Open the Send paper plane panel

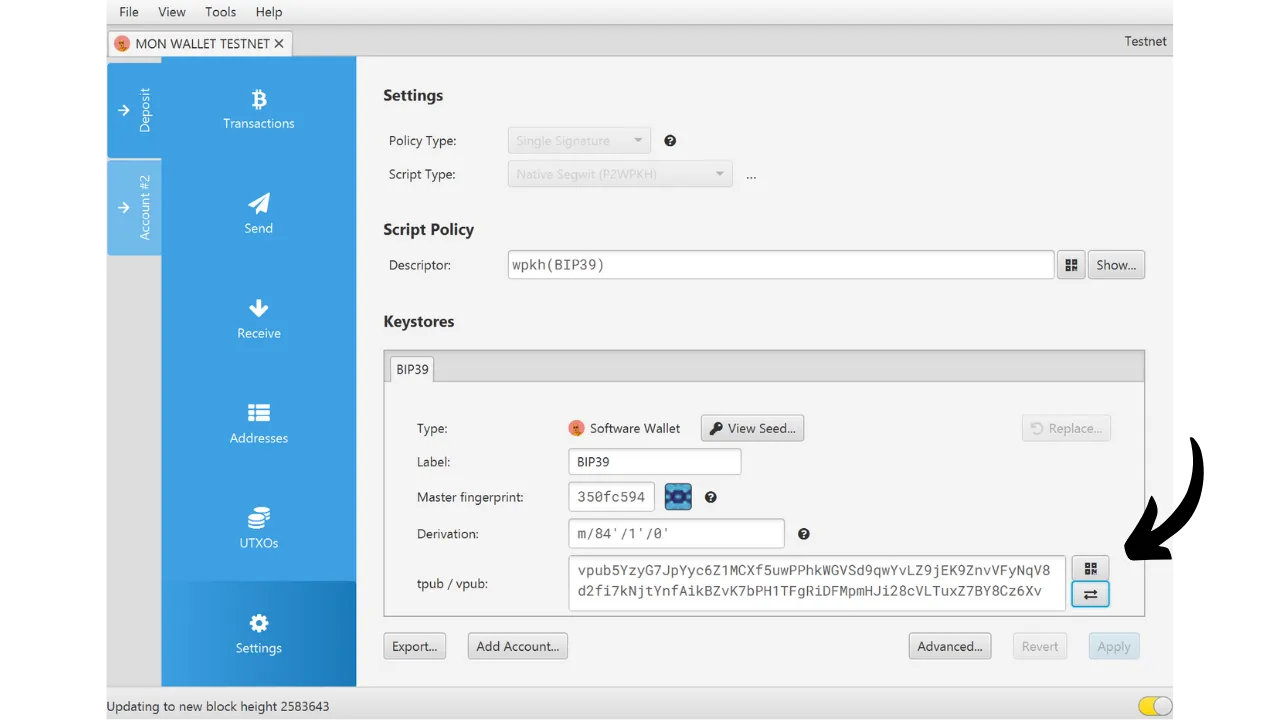point(258,214)
